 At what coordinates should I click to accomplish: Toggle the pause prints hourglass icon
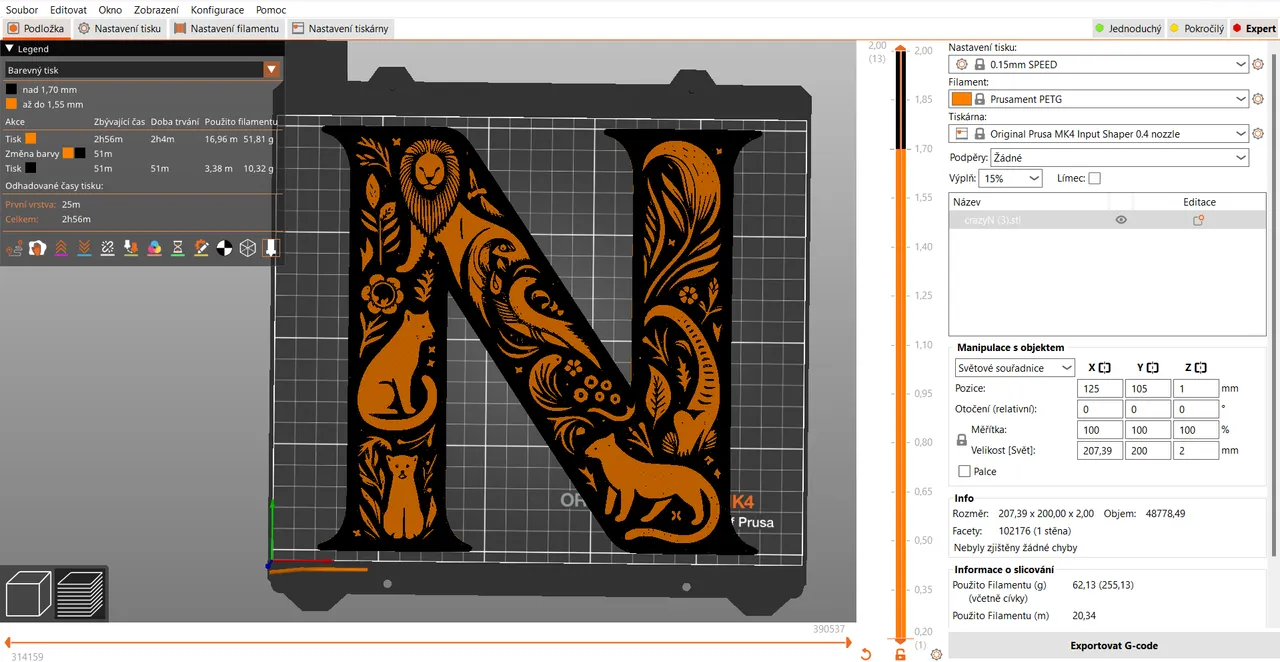tap(177, 247)
